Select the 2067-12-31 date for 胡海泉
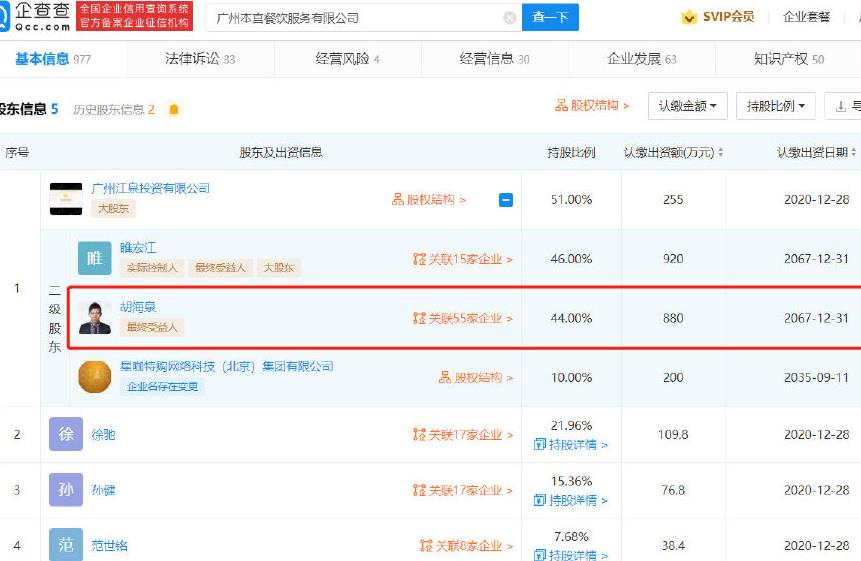Image resolution: width=861 pixels, height=561 pixels. [816, 318]
